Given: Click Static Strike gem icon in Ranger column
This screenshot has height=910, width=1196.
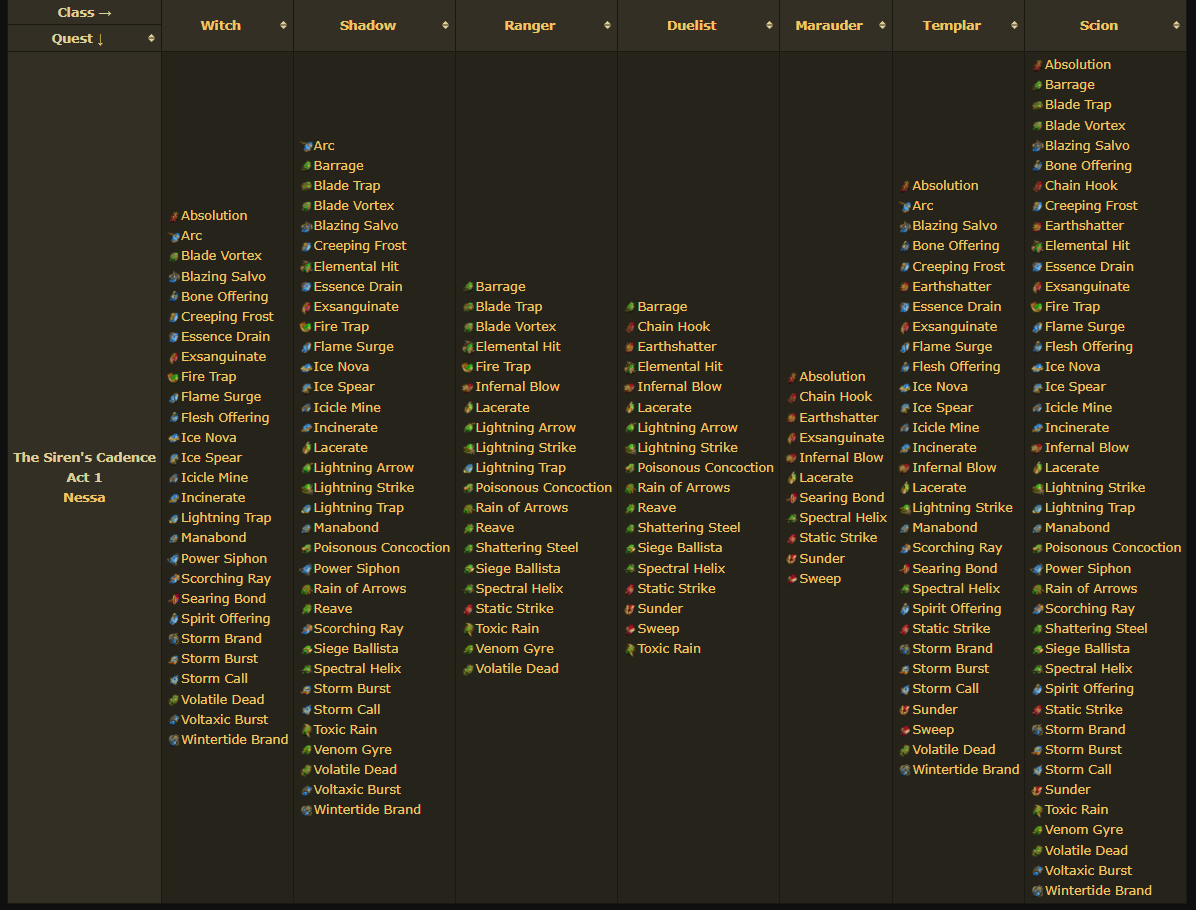Looking at the screenshot, I should click(x=468, y=609).
